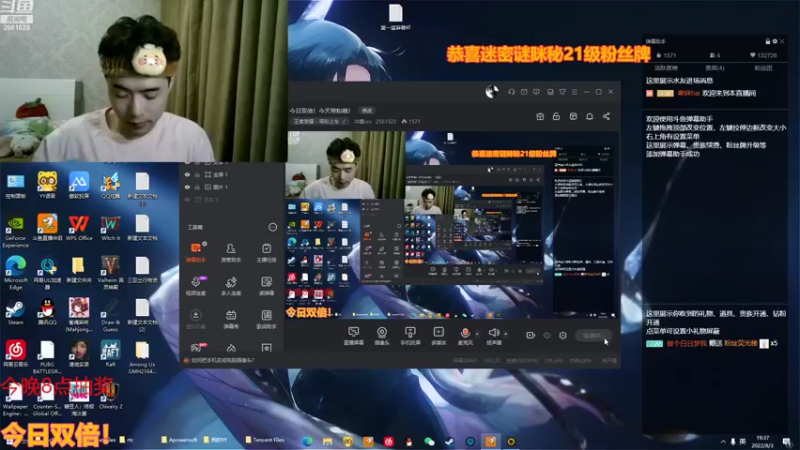This screenshot has width=800, height=450.
Task: Open the 视频连麦 tool in the toolbox
Action: (x=196, y=286)
